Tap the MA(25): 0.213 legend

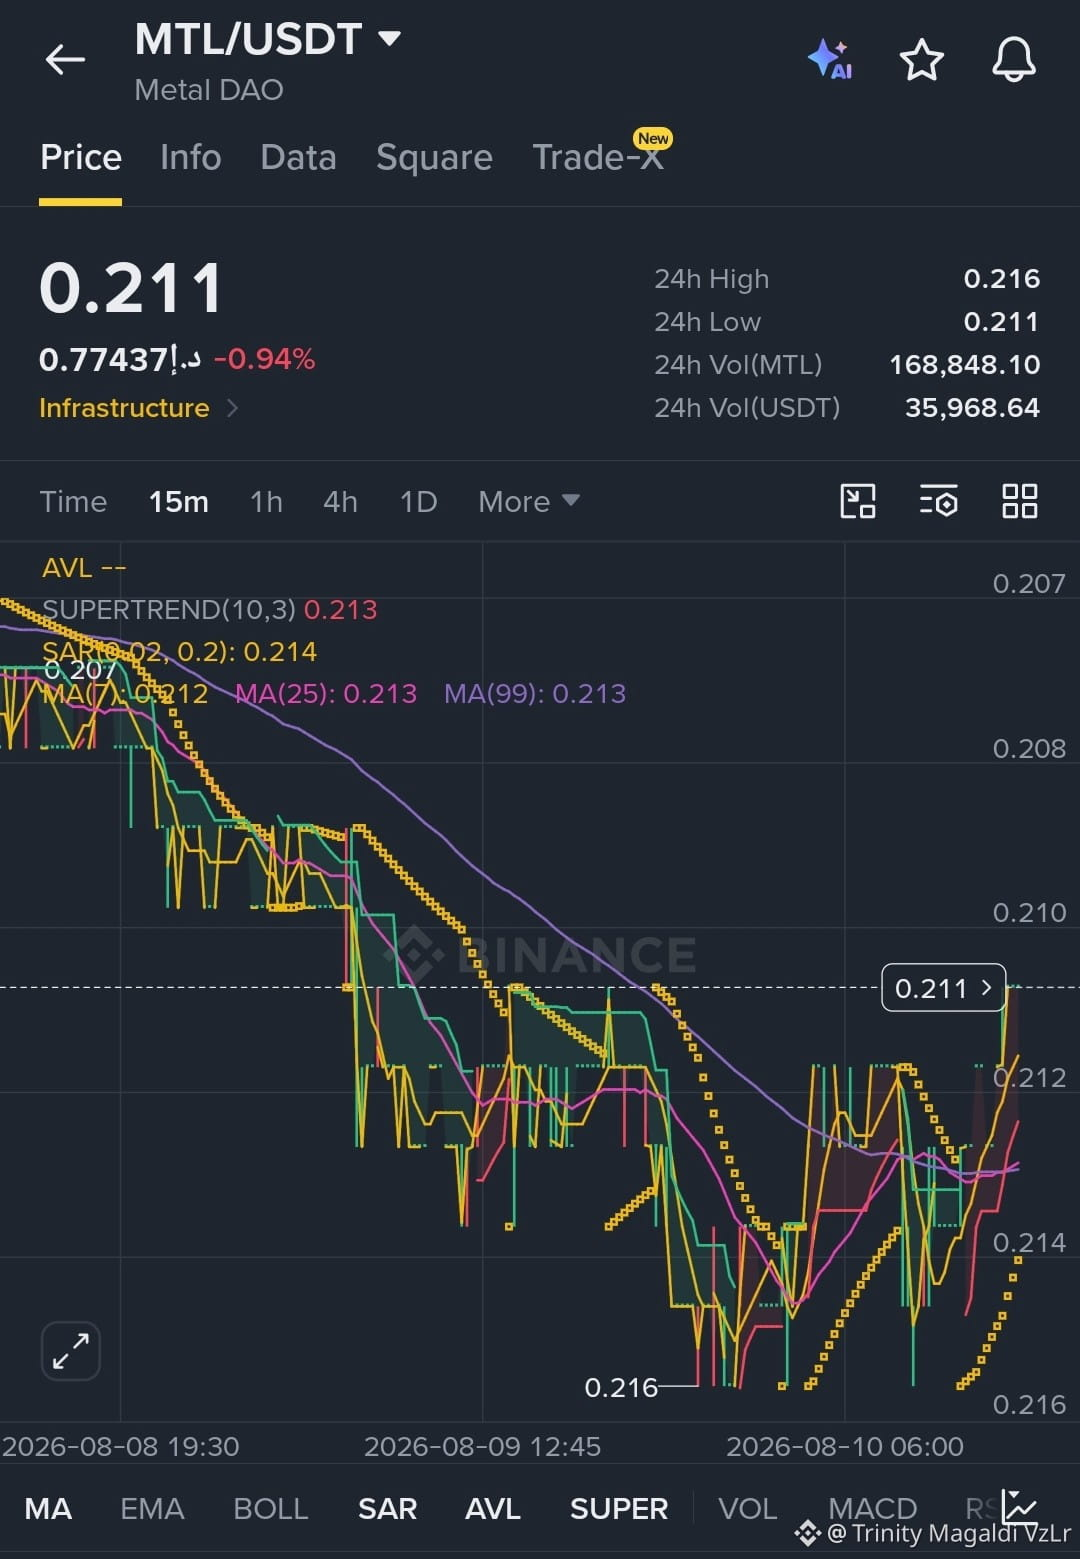(x=326, y=693)
